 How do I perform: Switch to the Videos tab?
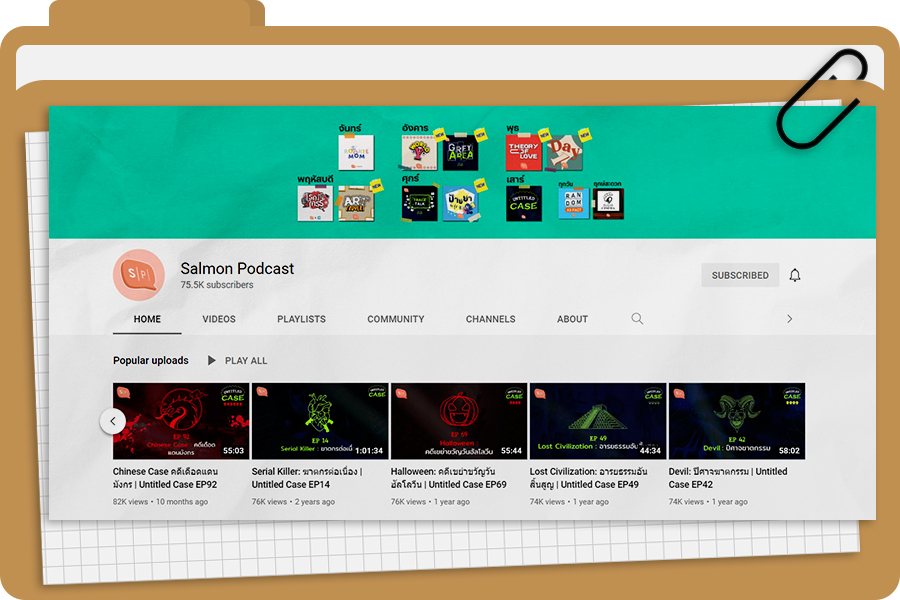219,319
